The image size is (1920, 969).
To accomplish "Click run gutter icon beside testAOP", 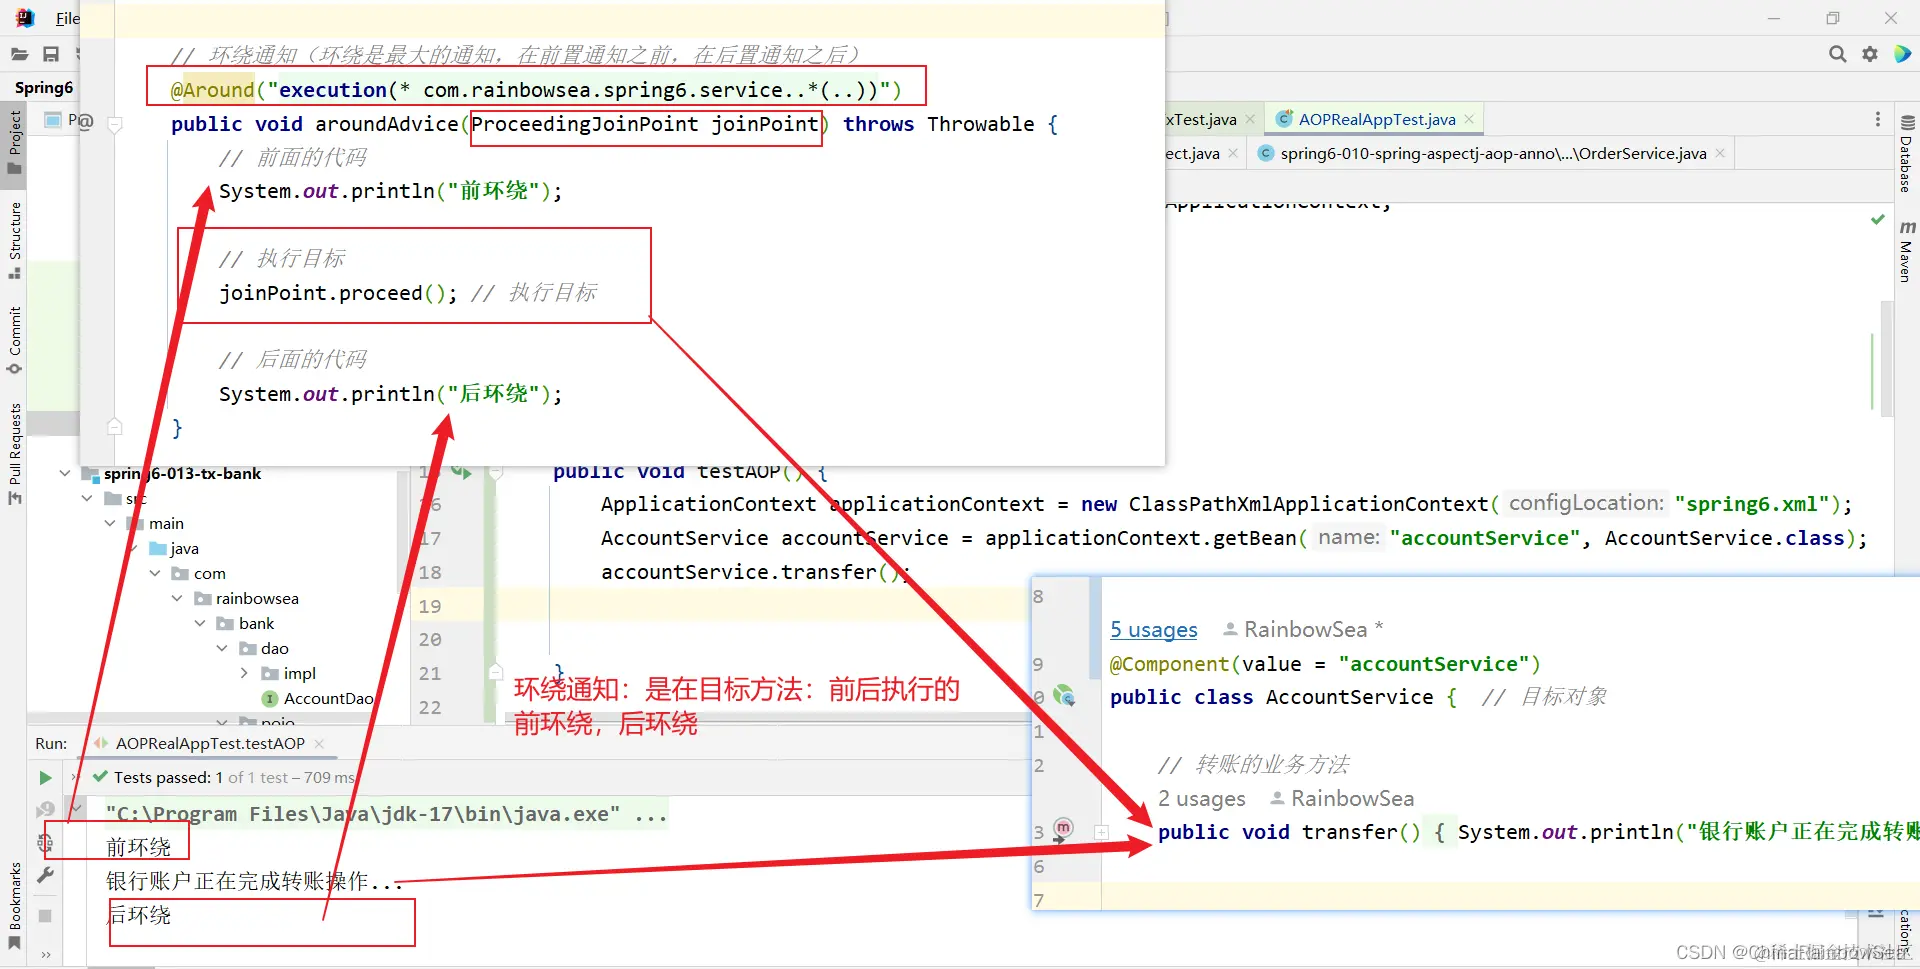I will 461,471.
